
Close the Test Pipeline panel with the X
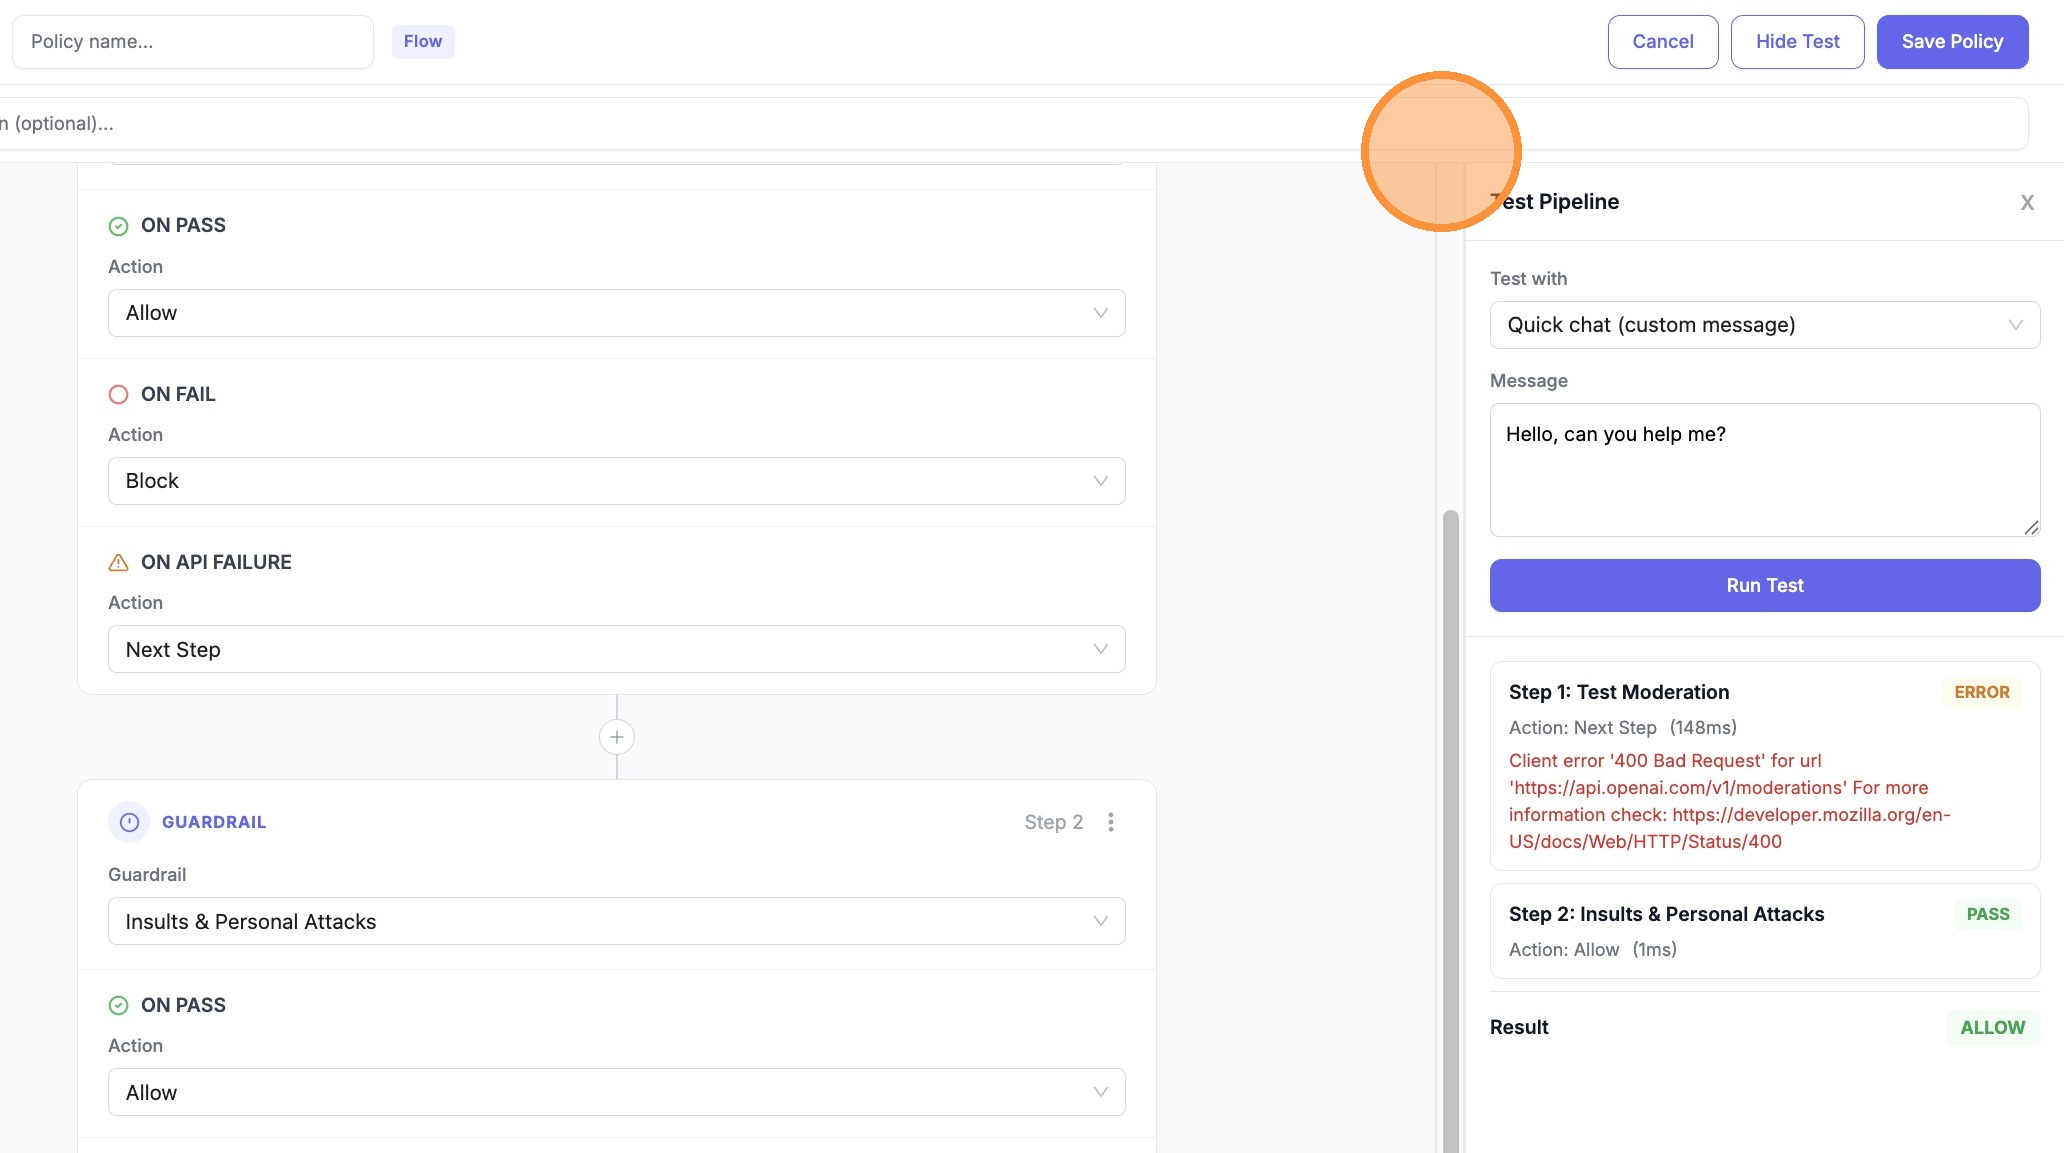tap(2027, 202)
